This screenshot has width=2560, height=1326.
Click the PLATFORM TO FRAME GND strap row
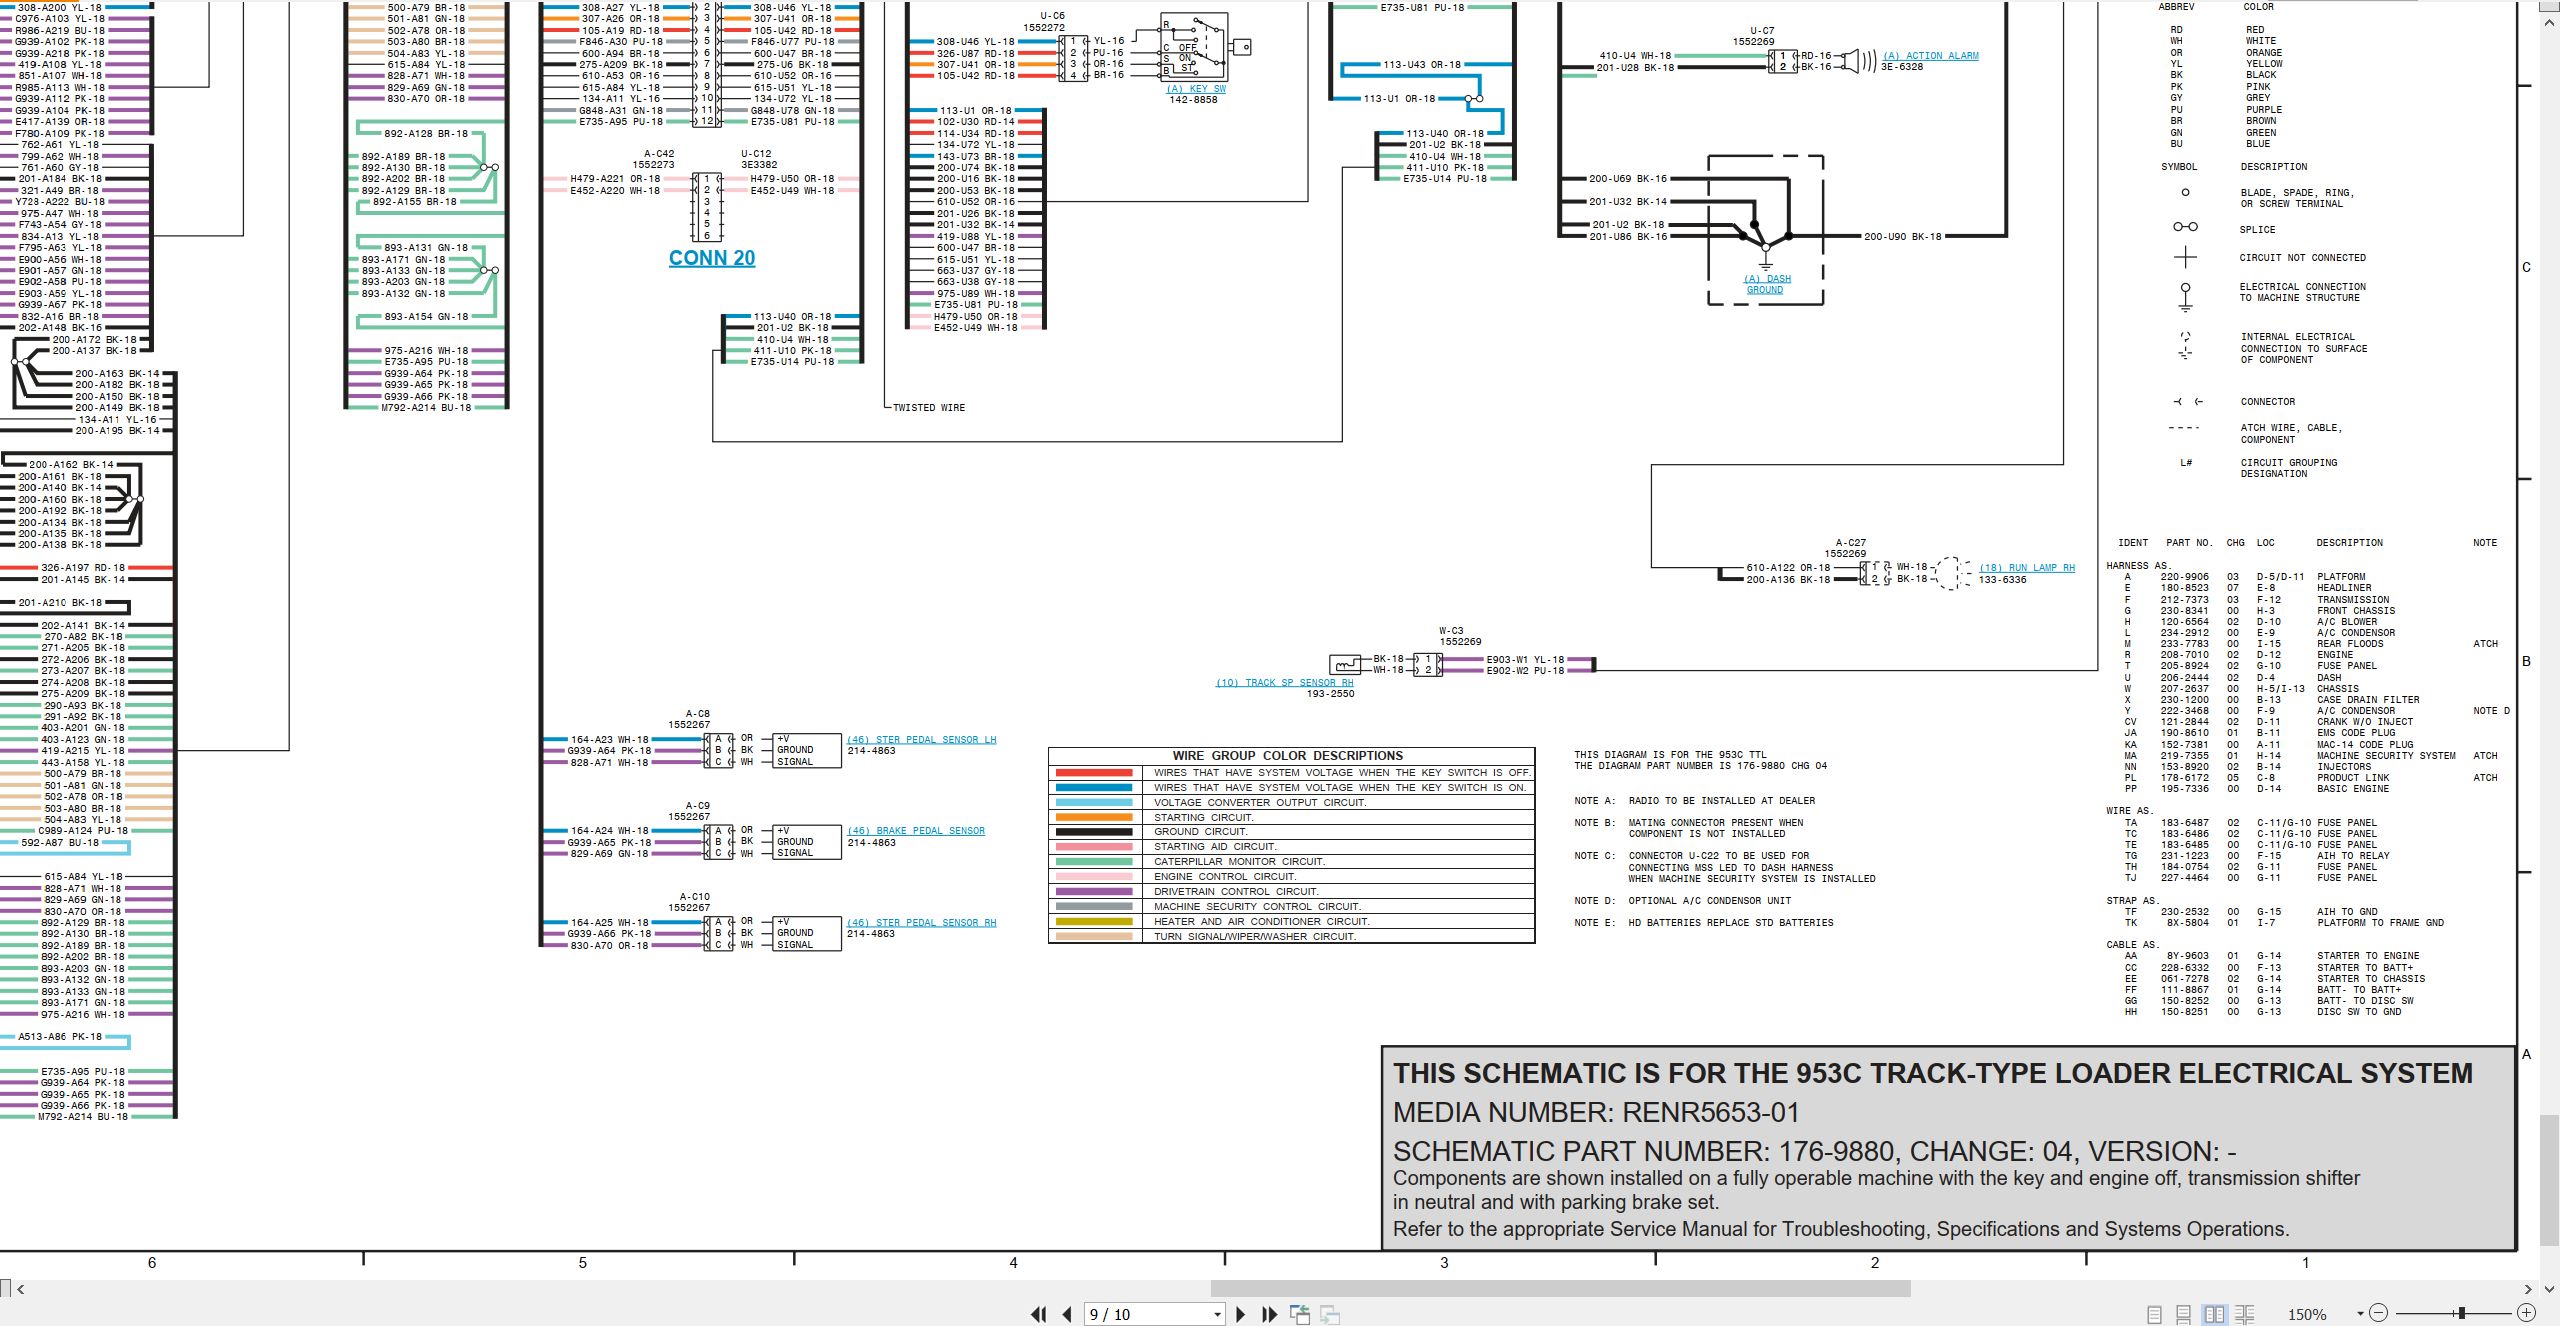tap(2282, 923)
